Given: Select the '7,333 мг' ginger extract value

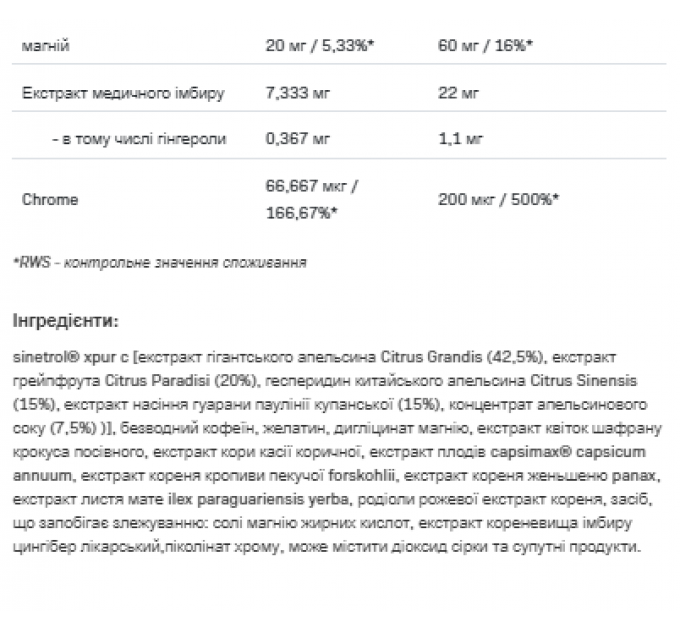Looking at the screenshot, I should (298, 93).
